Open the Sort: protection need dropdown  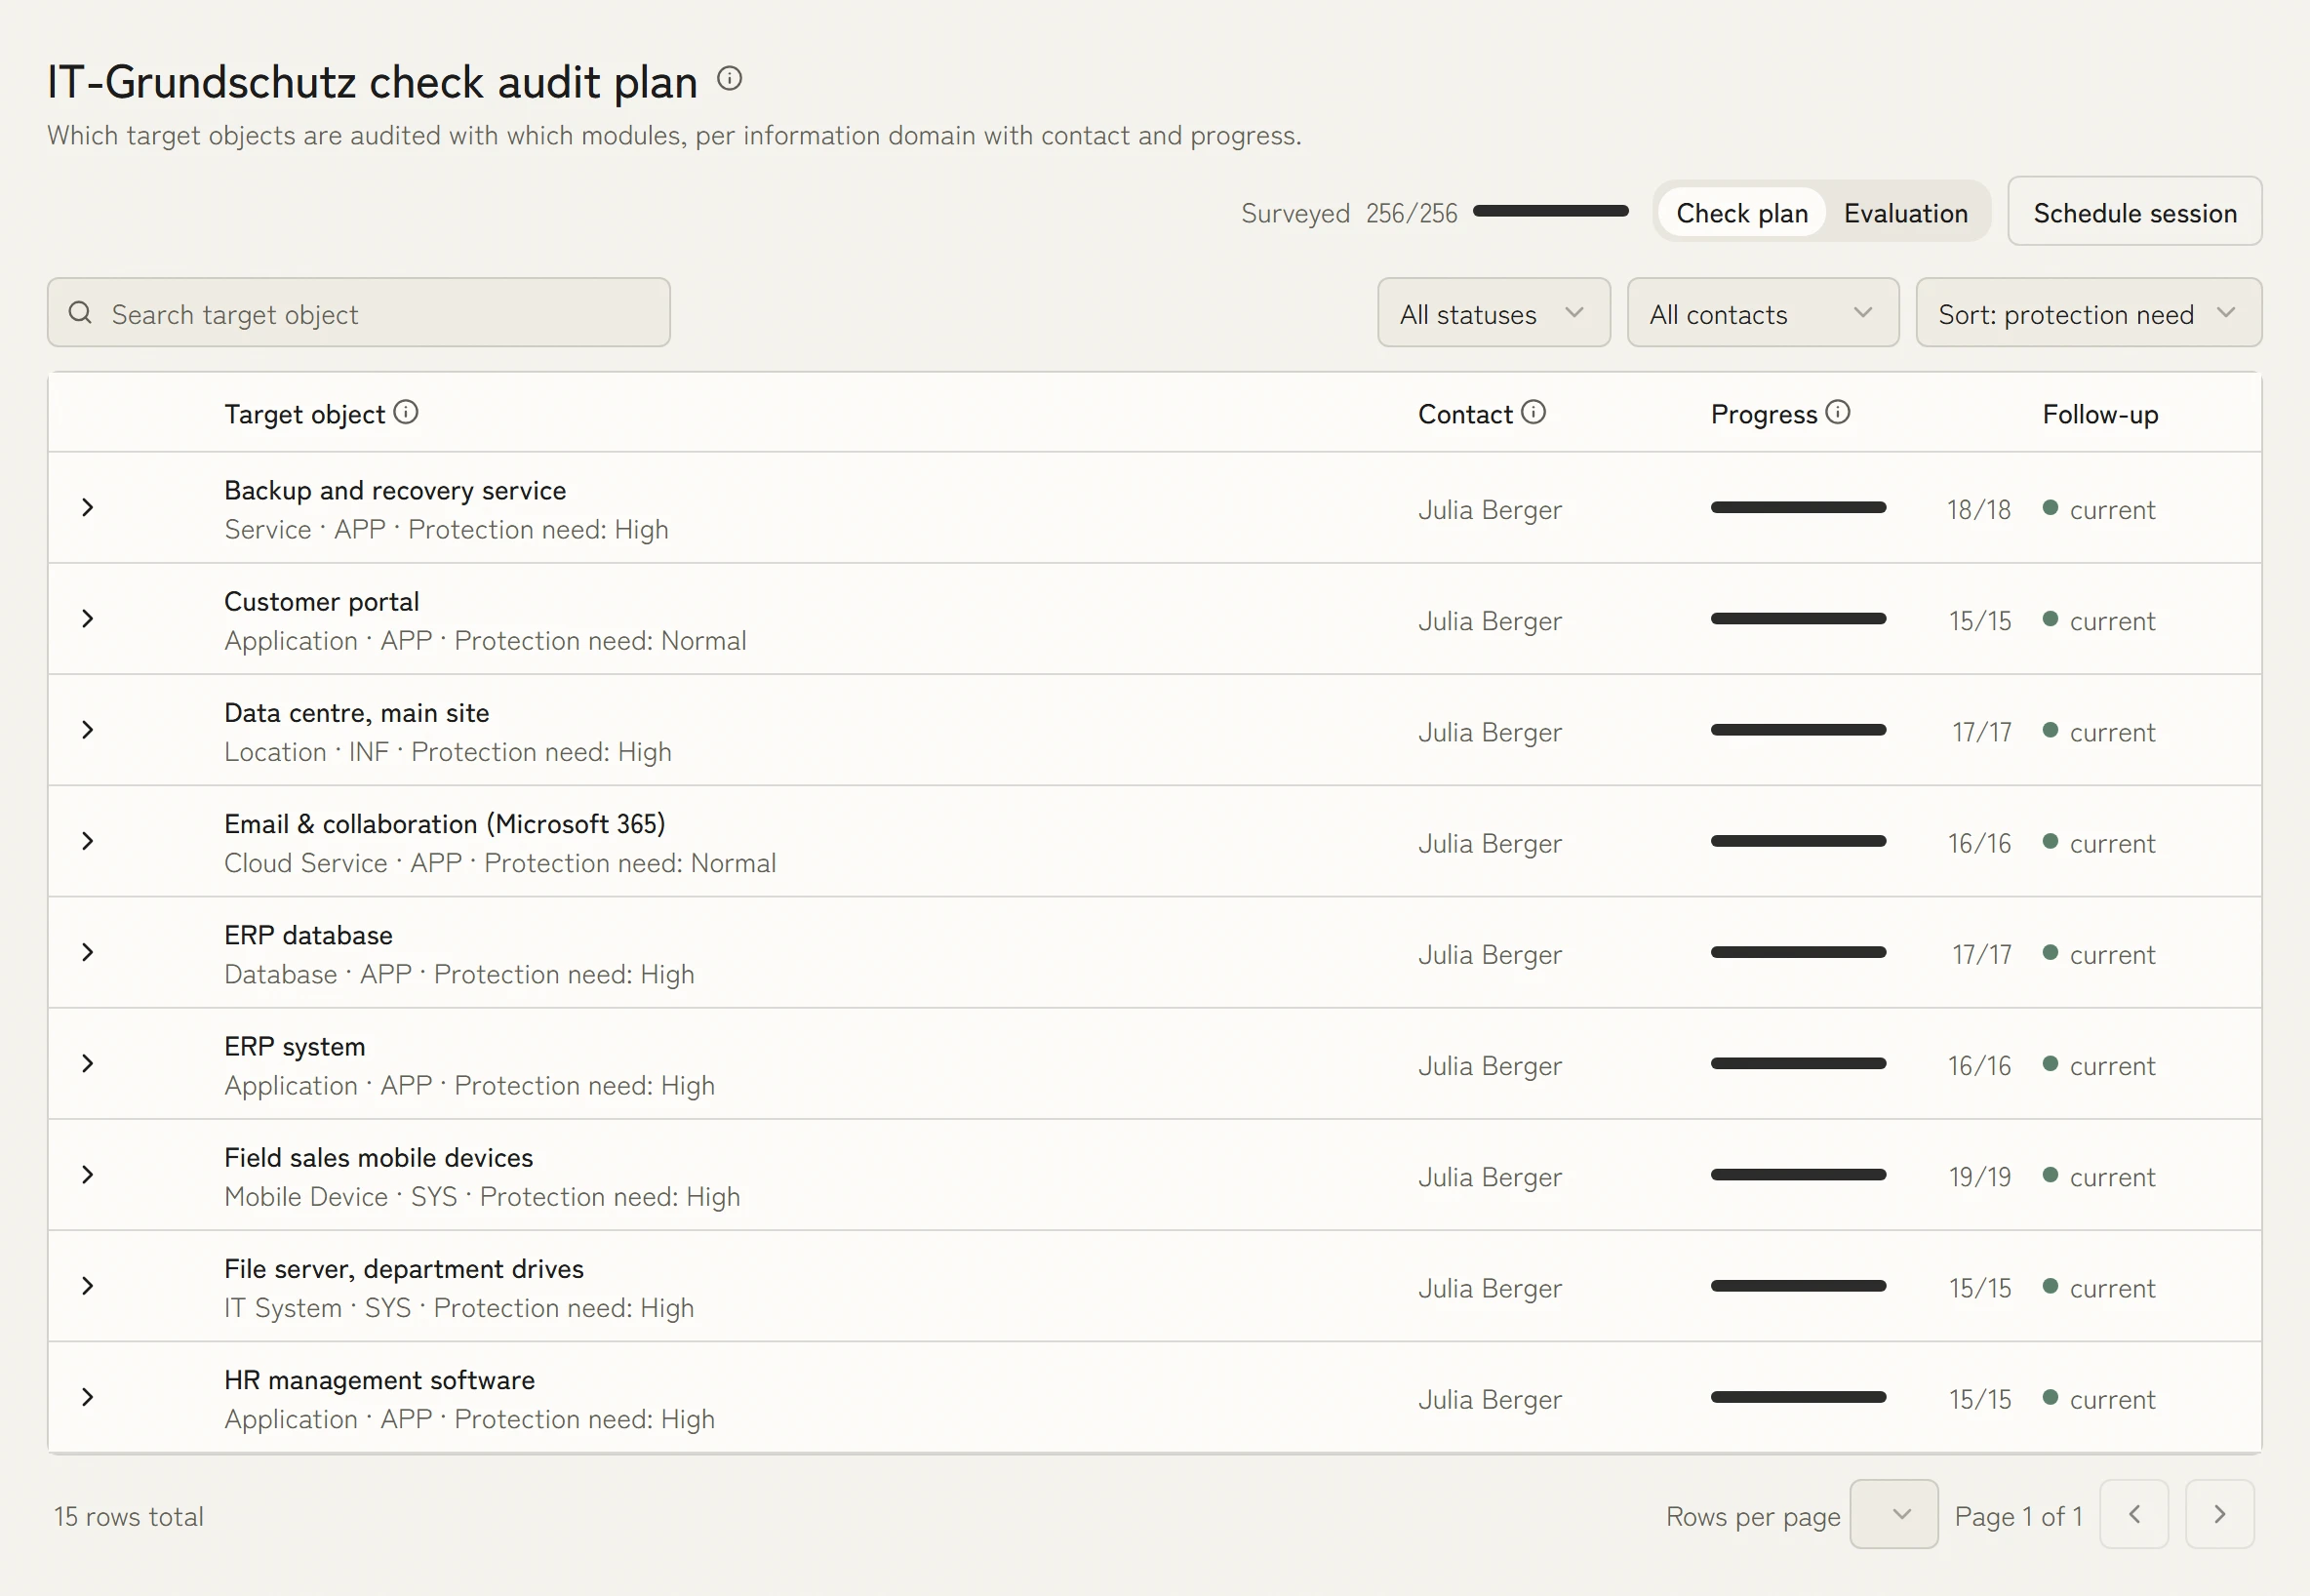2088,313
